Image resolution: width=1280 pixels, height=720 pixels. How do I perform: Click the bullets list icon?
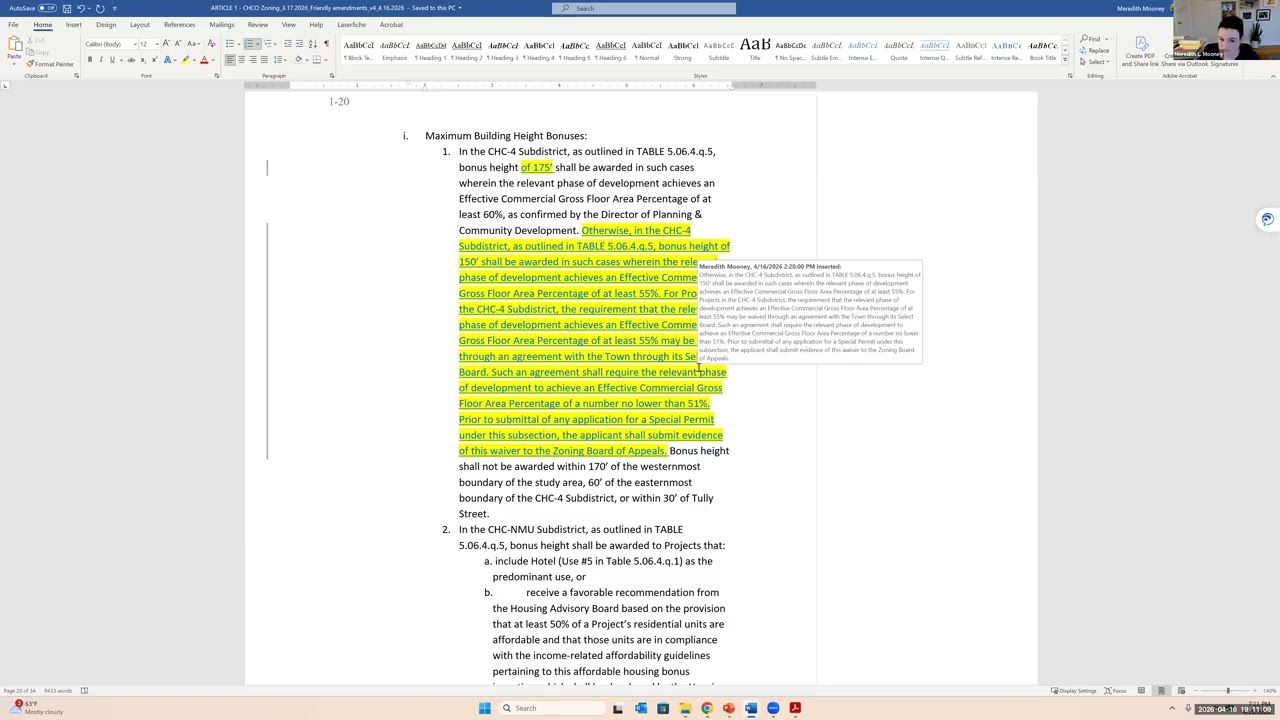(x=230, y=44)
